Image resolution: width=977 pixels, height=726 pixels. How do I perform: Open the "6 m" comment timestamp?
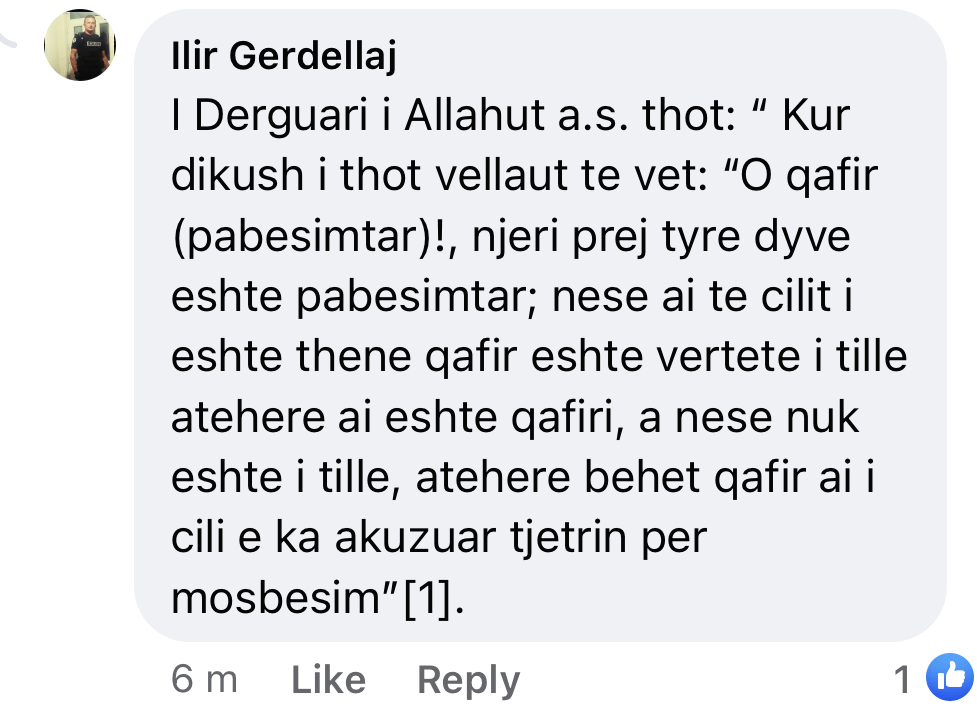pos(204,681)
